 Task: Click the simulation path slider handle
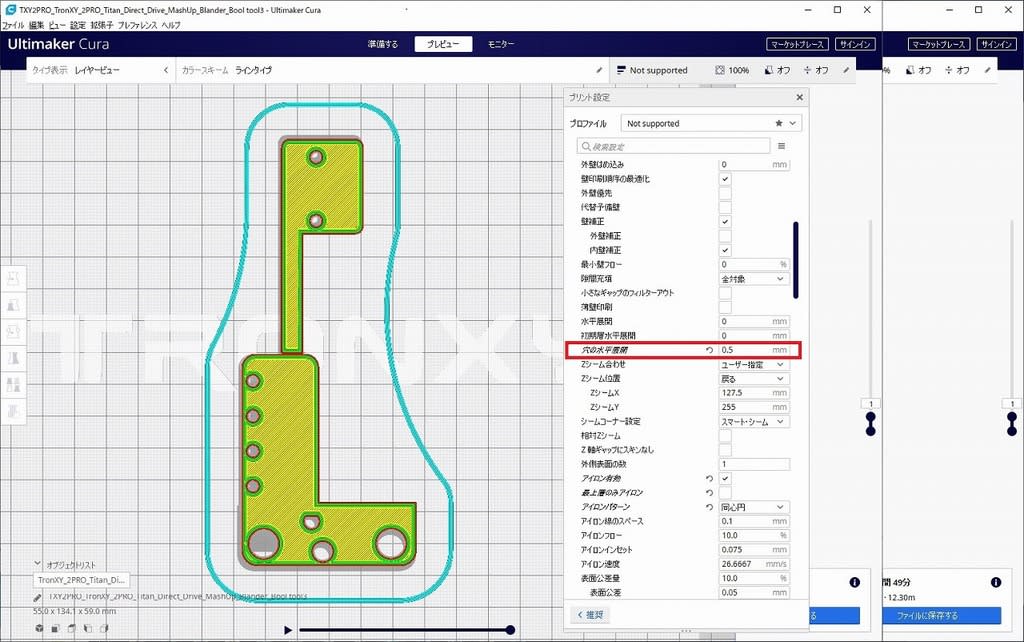point(510,630)
